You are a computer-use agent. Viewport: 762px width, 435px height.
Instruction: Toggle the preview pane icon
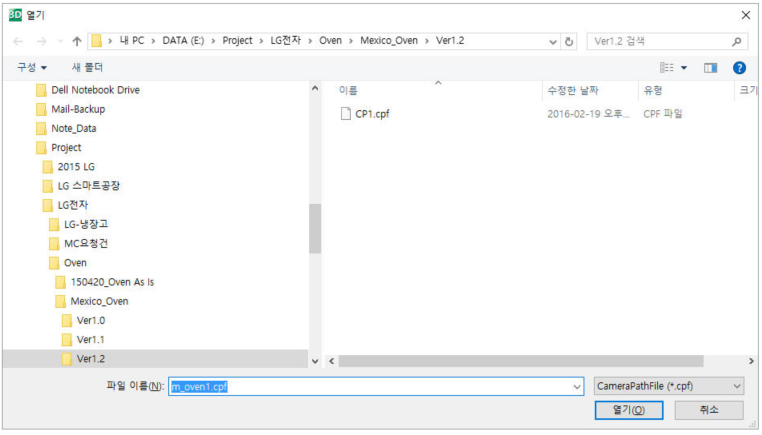[x=710, y=67]
